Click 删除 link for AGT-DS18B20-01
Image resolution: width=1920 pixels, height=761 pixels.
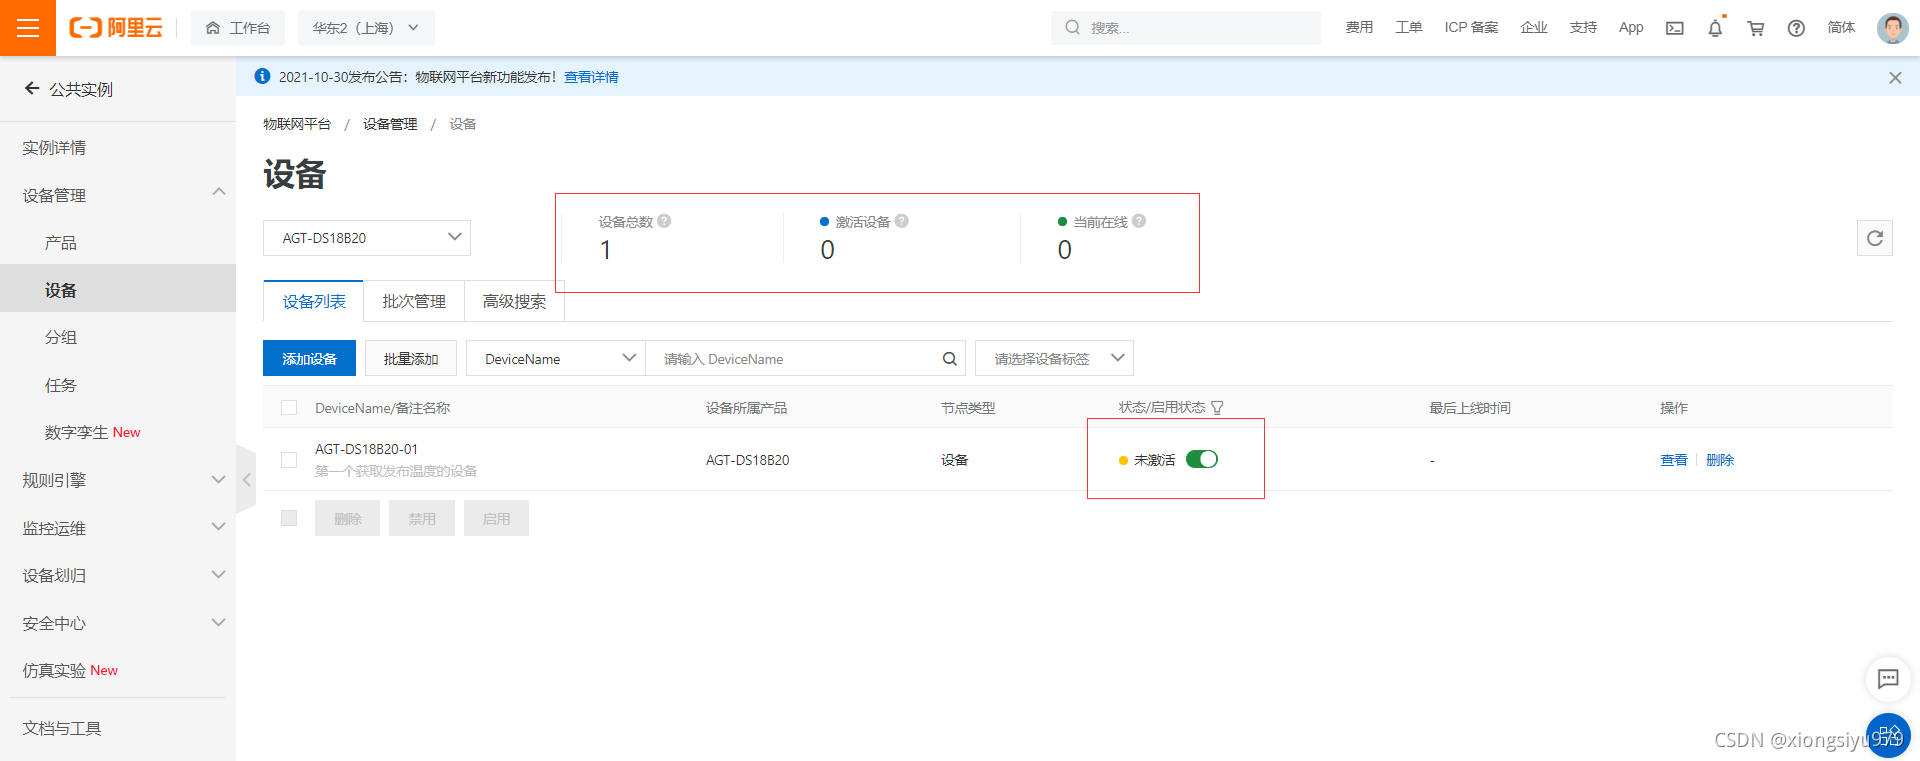[1720, 460]
